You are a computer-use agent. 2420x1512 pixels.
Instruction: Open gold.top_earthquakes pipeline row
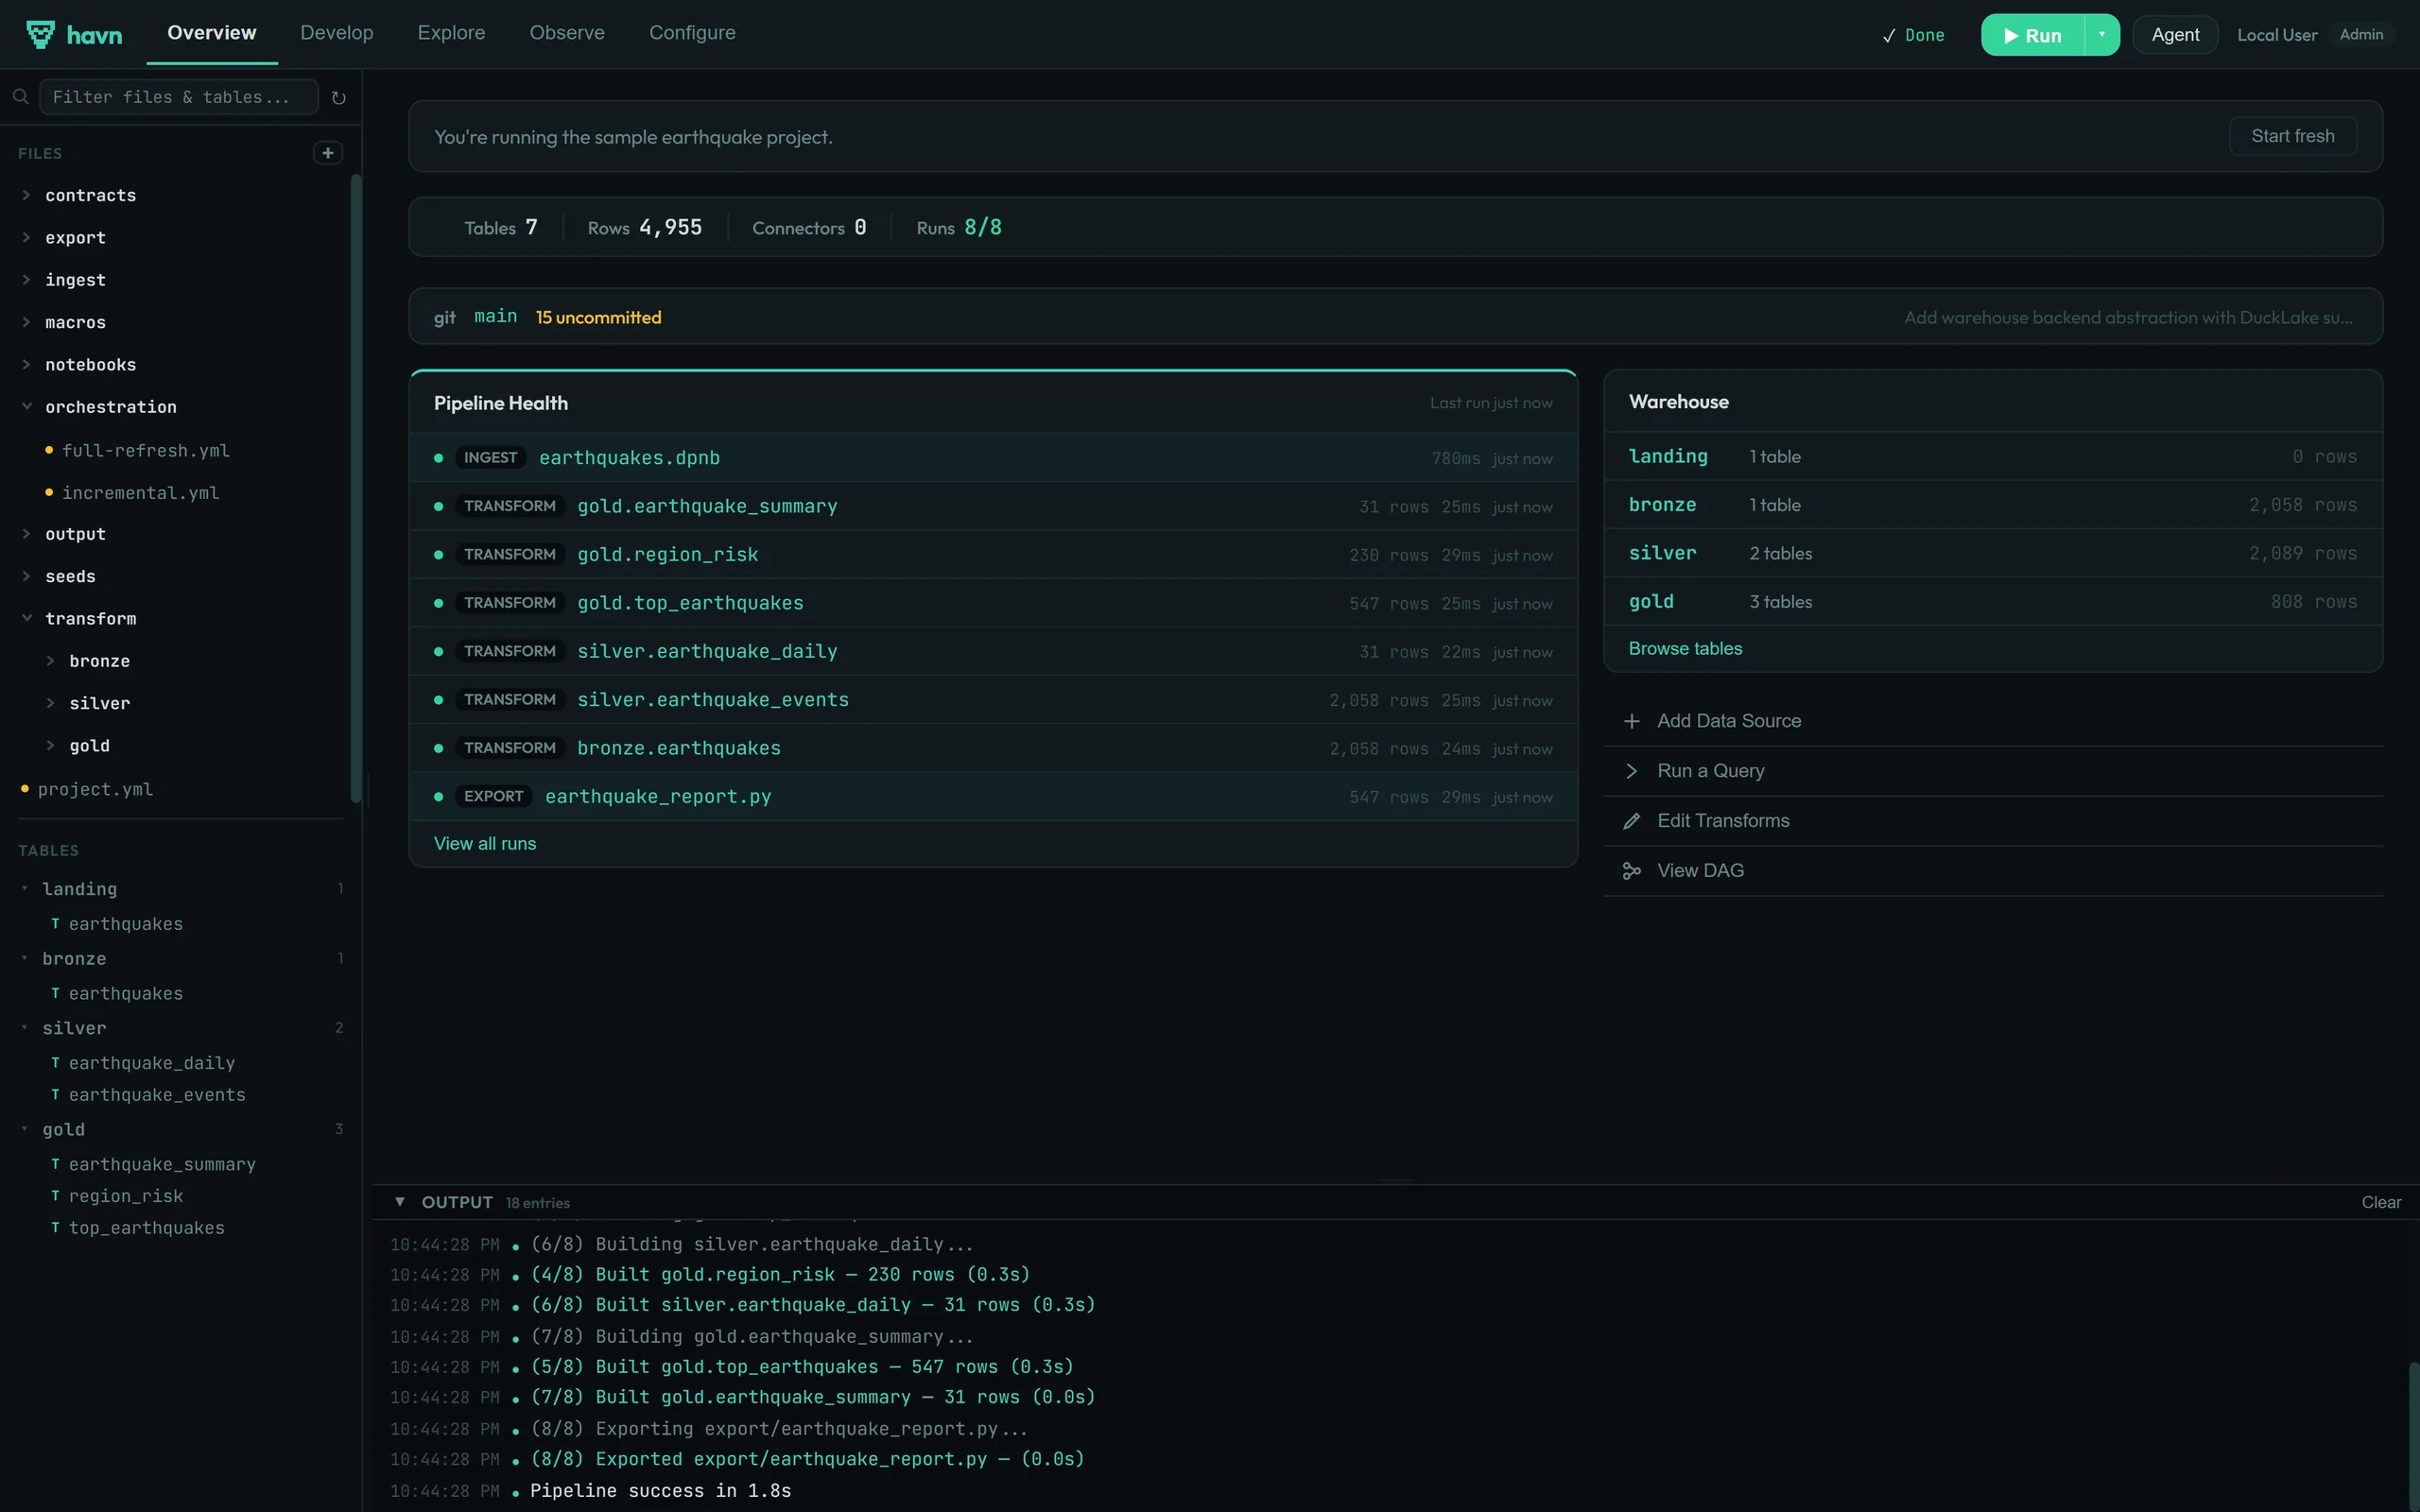(x=993, y=603)
